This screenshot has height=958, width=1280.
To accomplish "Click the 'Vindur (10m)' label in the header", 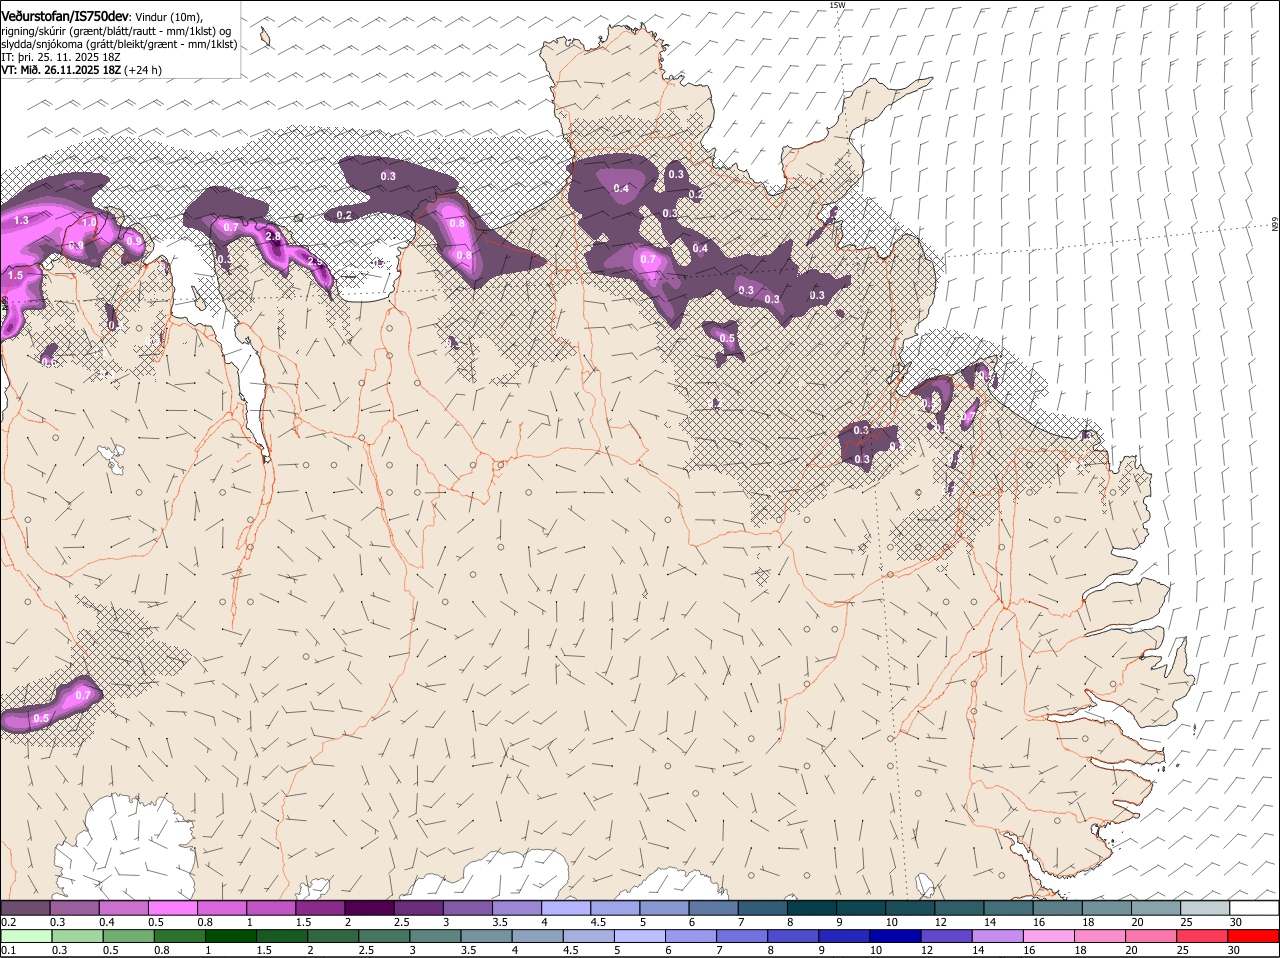I will (169, 16).
